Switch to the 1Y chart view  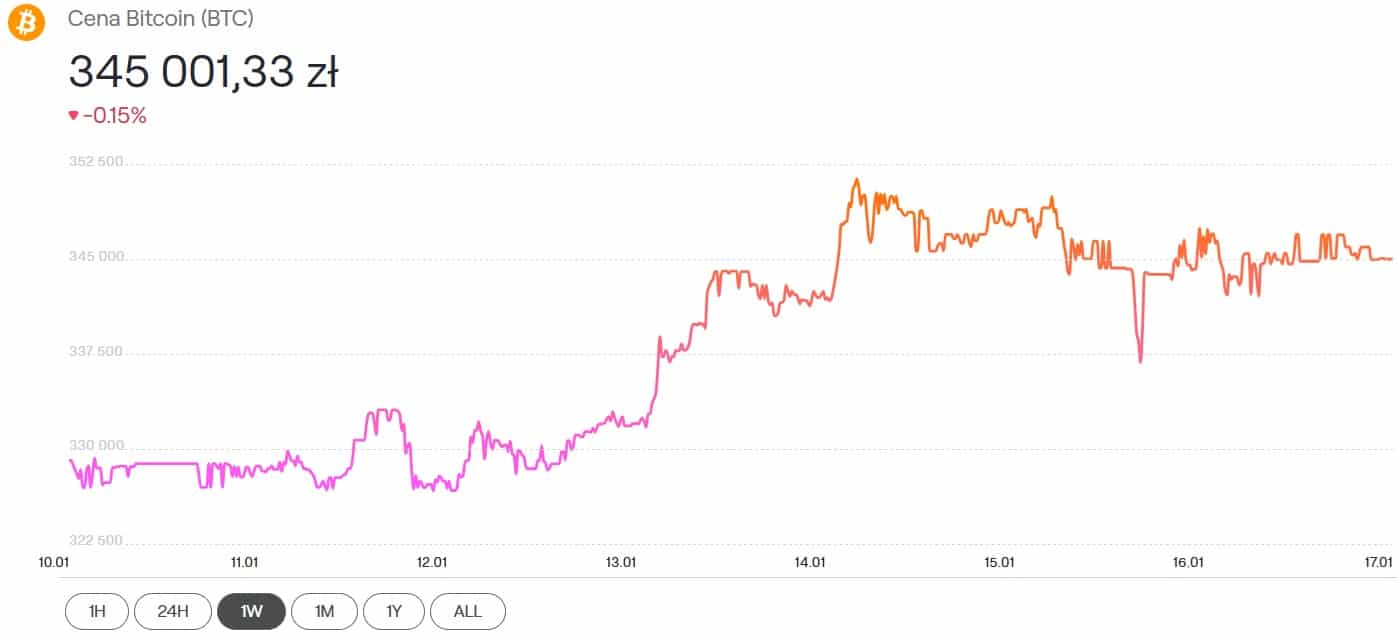pyautogui.click(x=394, y=611)
